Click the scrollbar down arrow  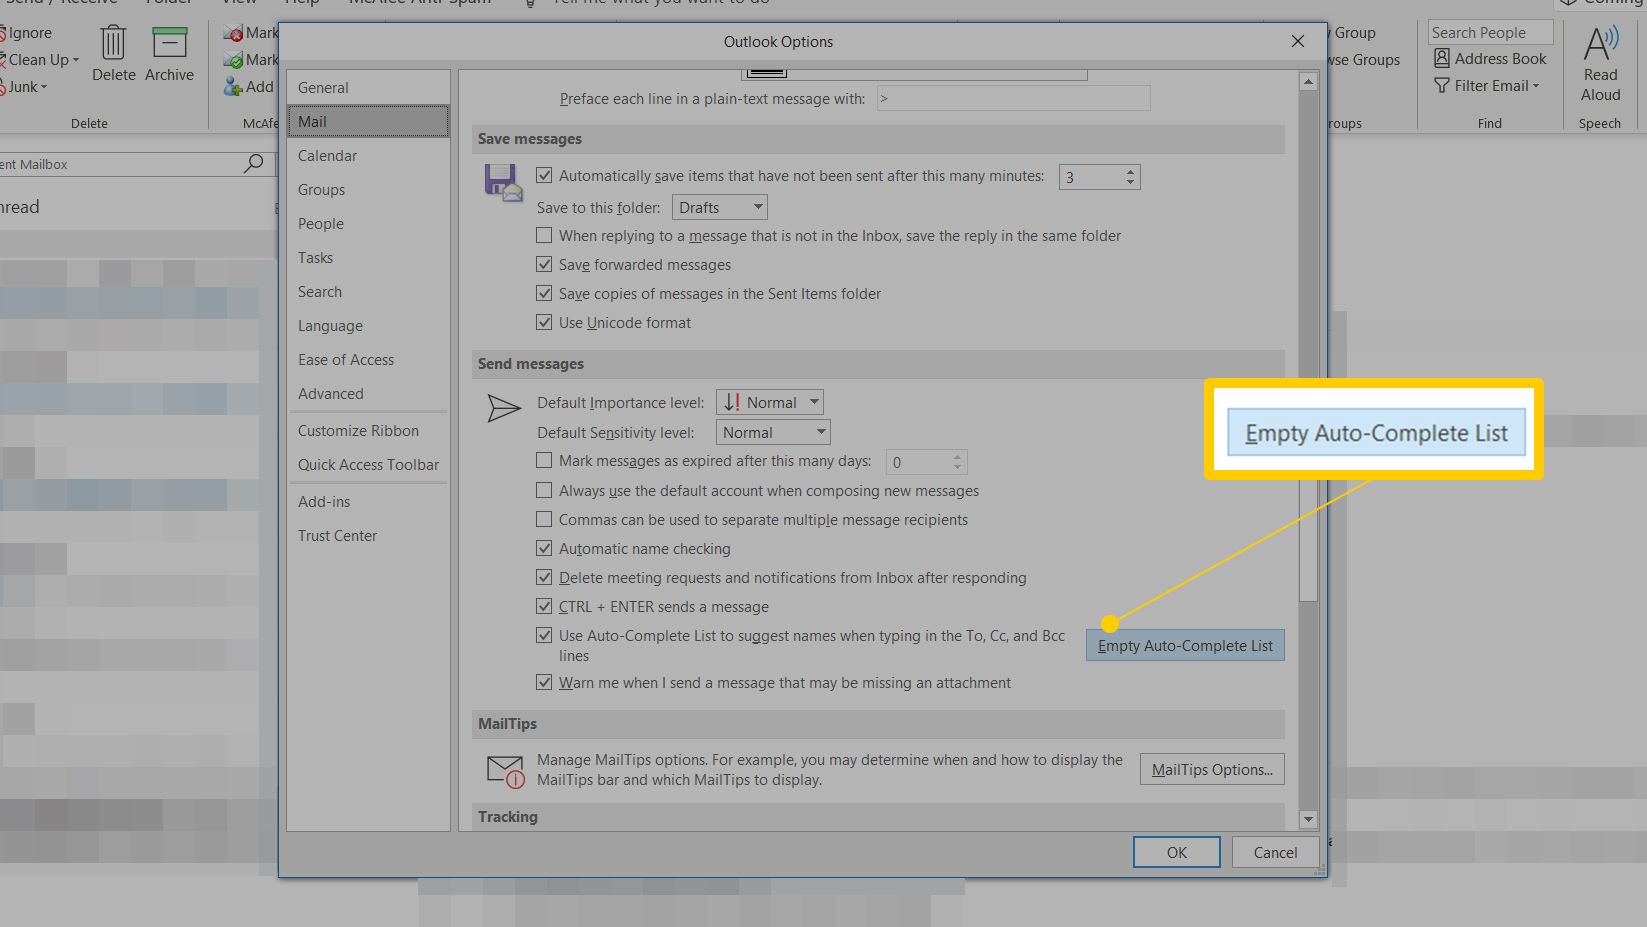tap(1308, 819)
